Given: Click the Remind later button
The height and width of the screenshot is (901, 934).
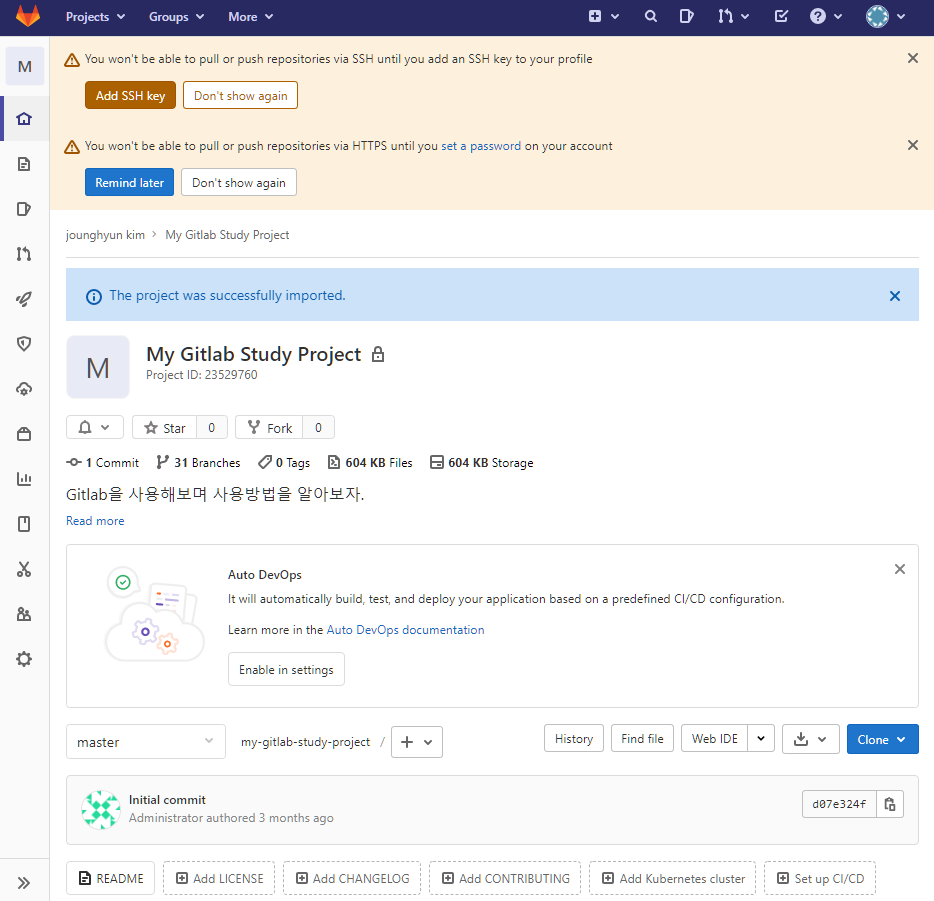Looking at the screenshot, I should coord(129,182).
